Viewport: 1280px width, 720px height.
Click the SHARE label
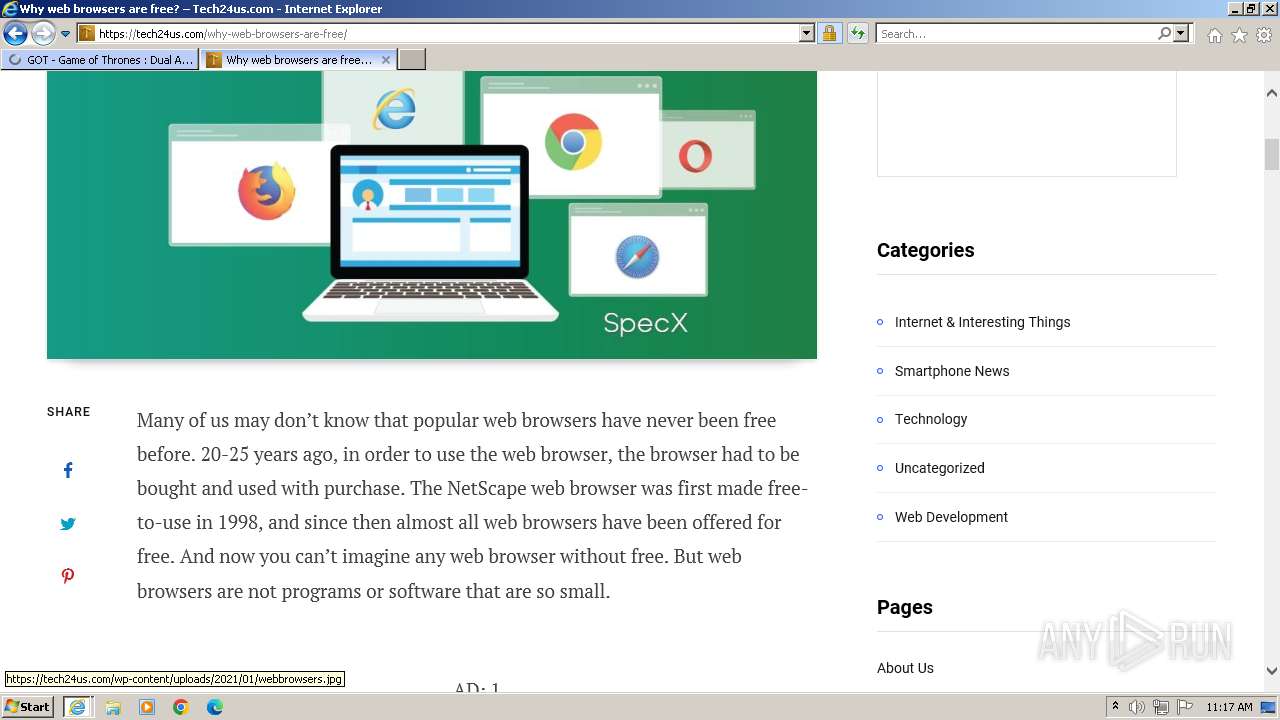coord(69,412)
